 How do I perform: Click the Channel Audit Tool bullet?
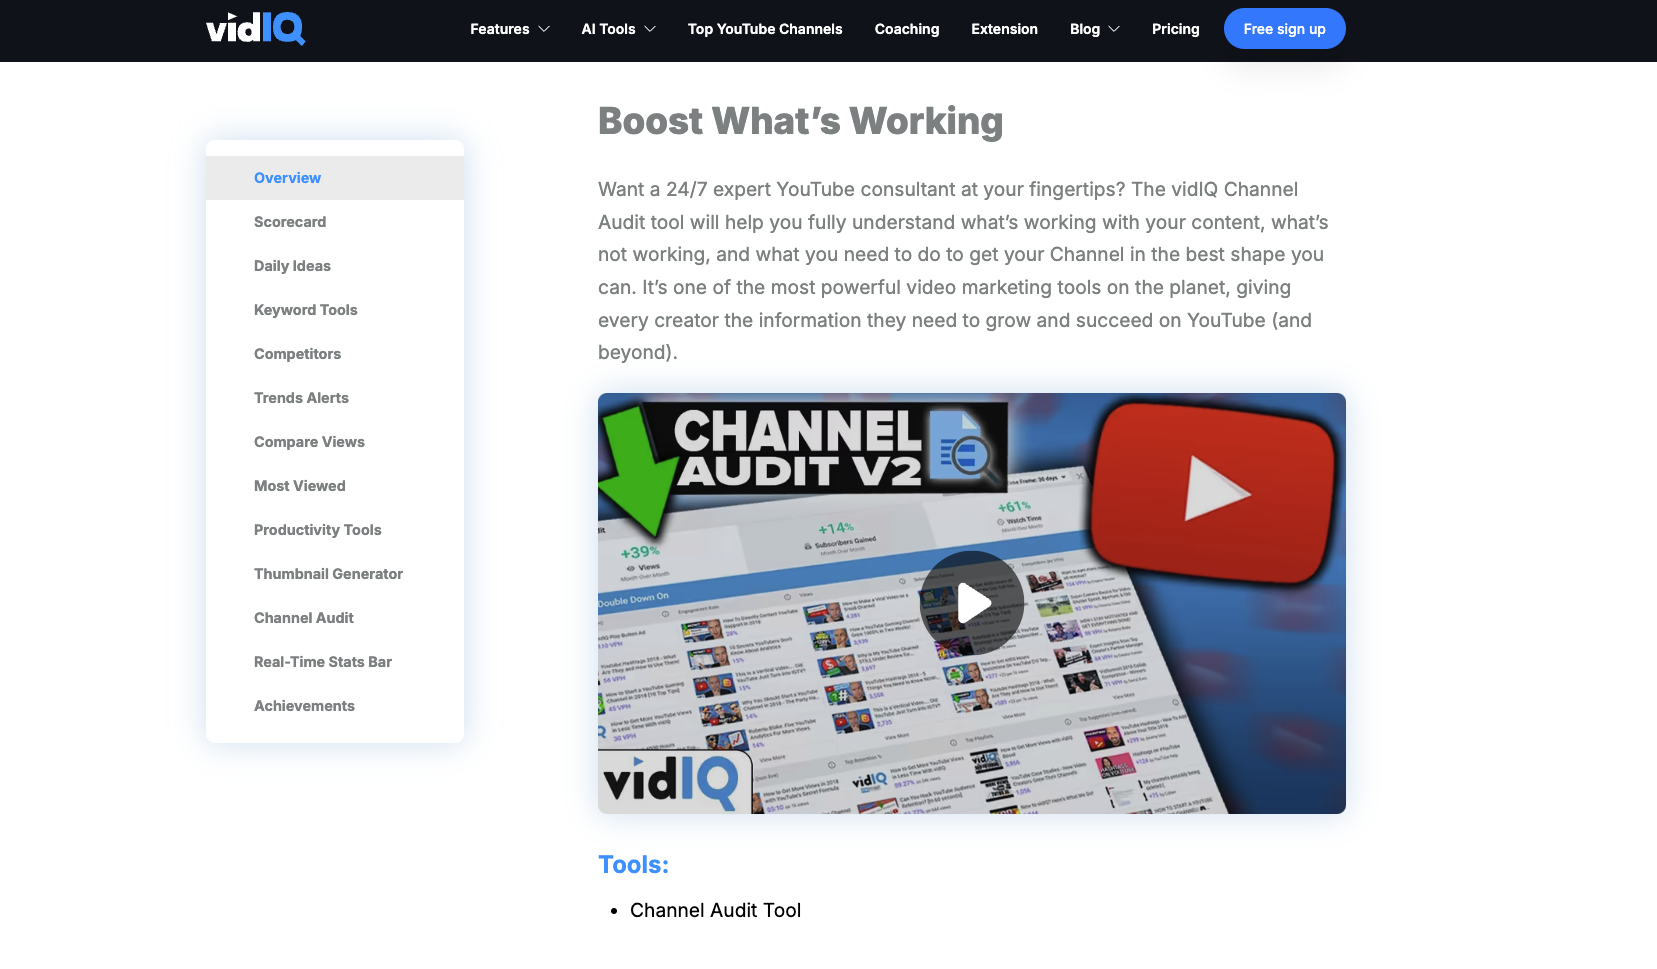point(715,910)
